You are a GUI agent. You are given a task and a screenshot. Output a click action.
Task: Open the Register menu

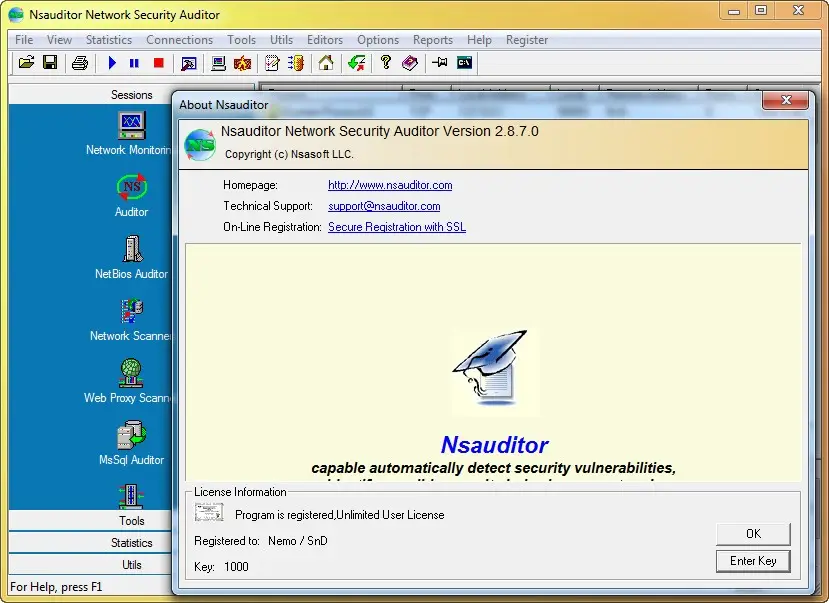[527, 40]
